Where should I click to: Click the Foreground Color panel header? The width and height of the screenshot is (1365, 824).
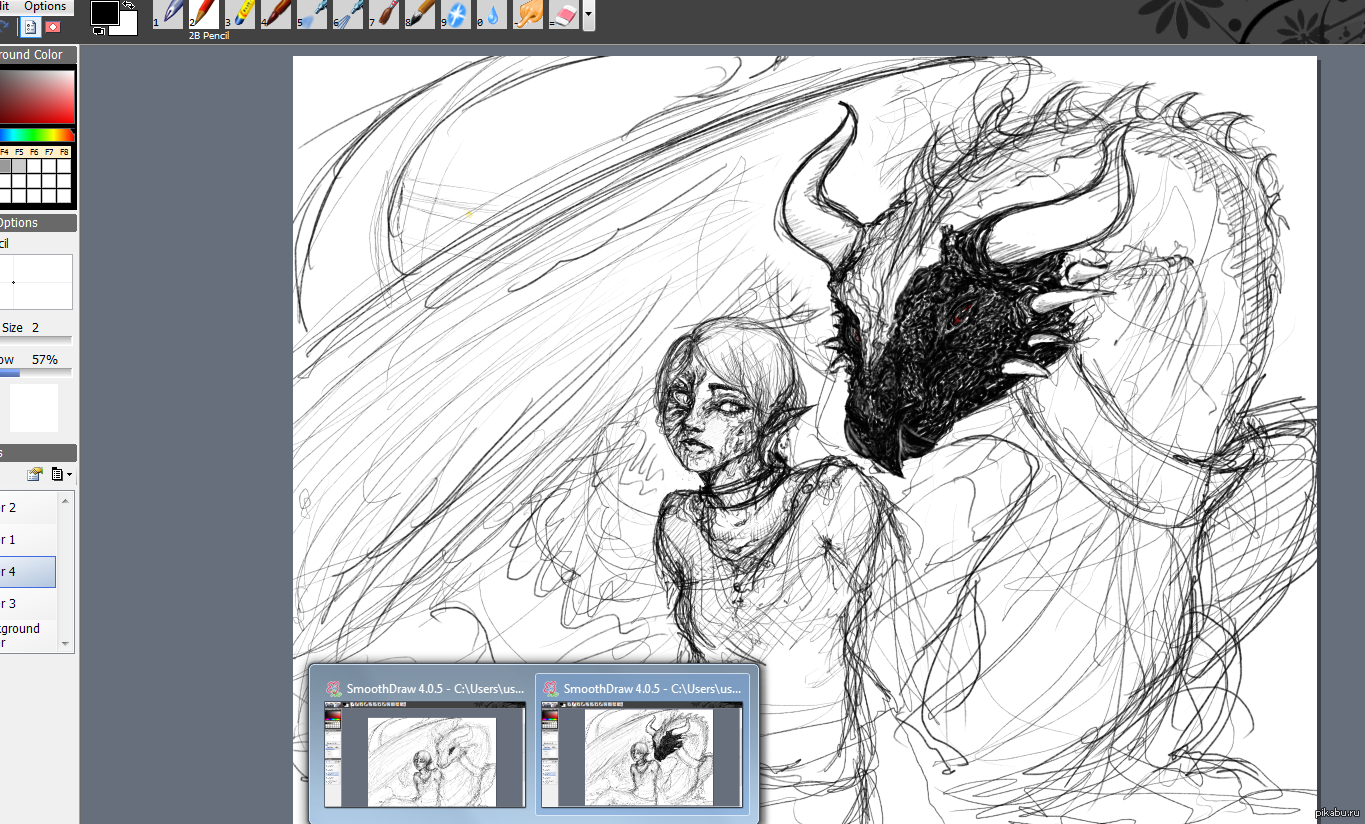(38, 54)
